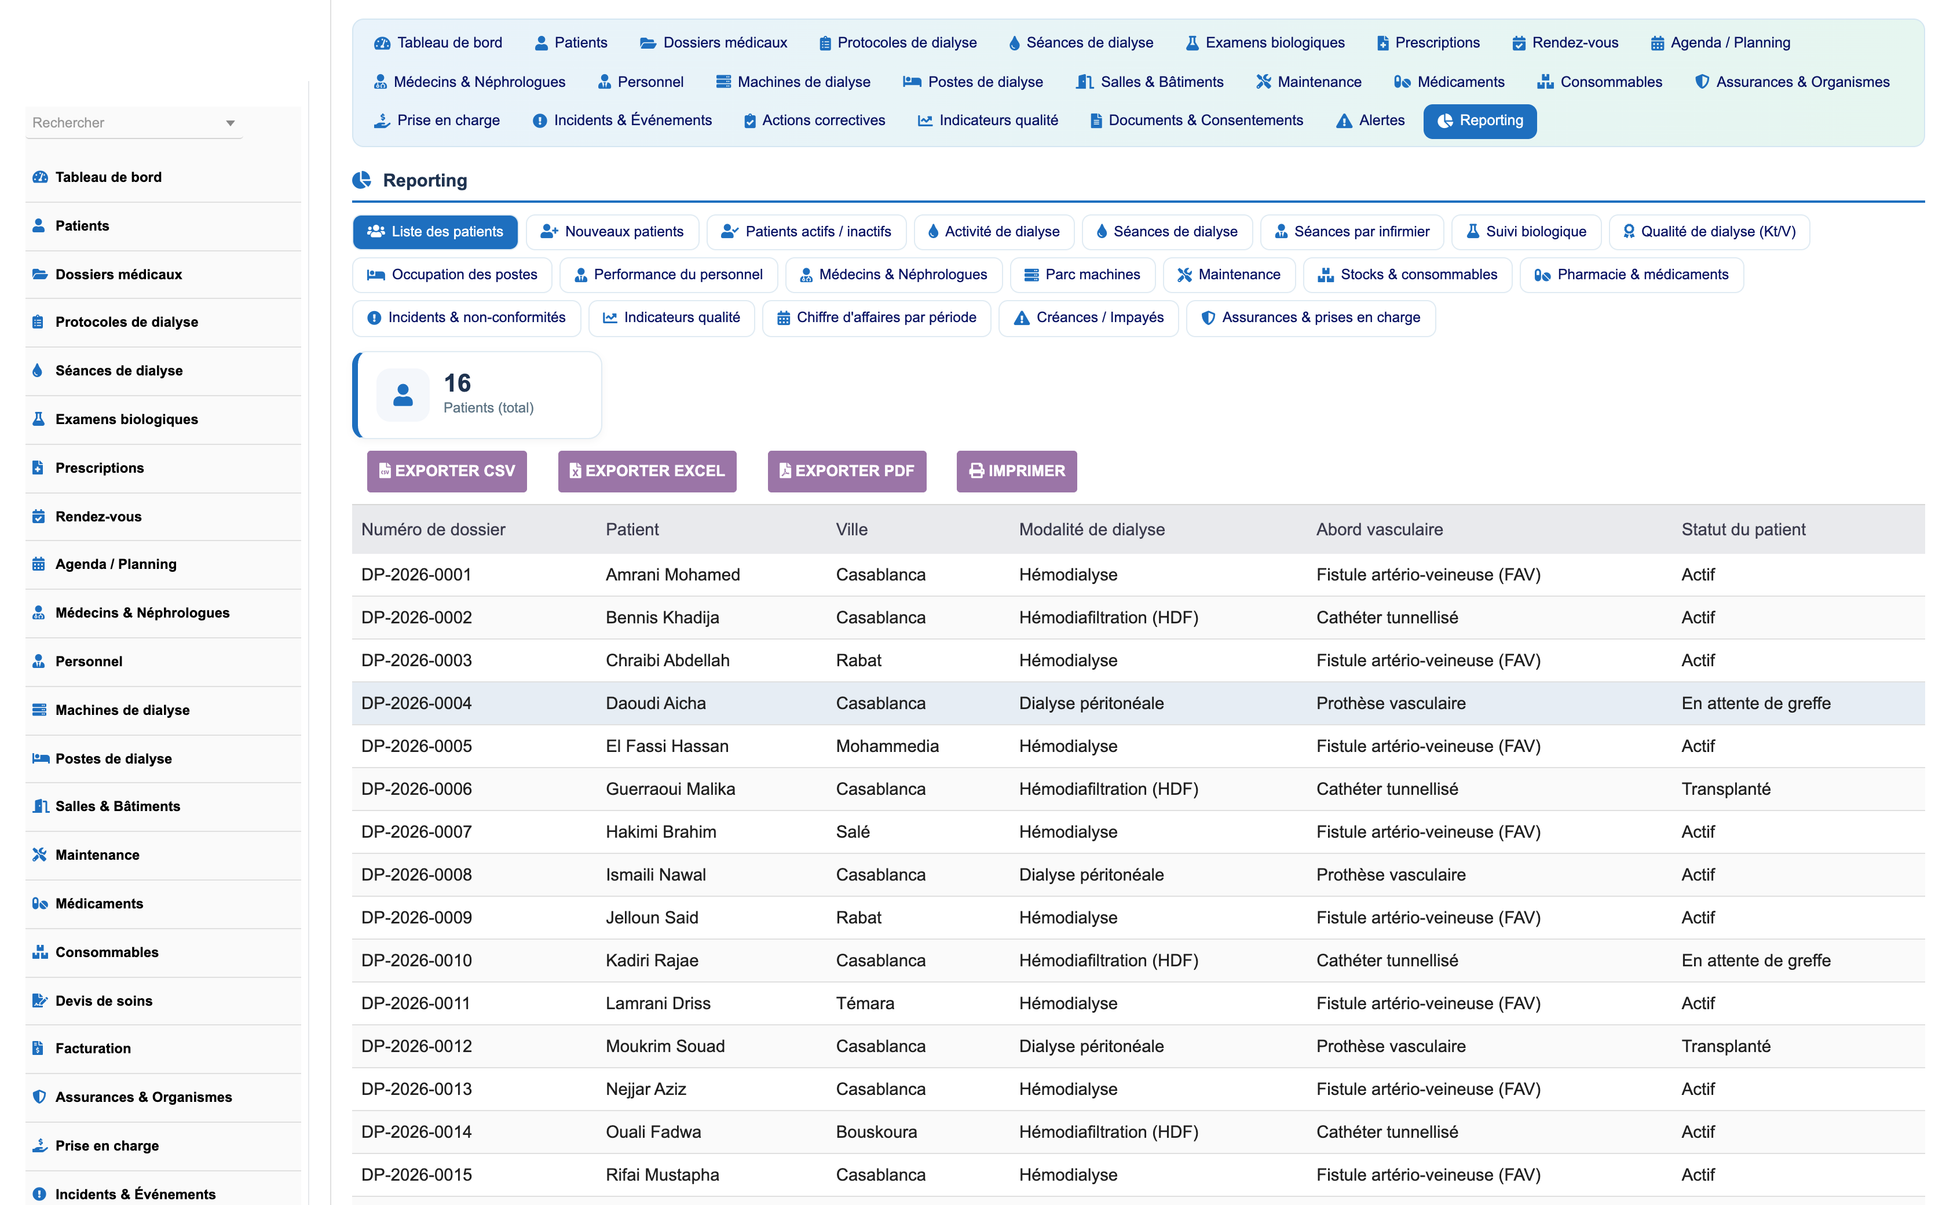Select the row for Daoudi Aicha

click(x=1138, y=703)
